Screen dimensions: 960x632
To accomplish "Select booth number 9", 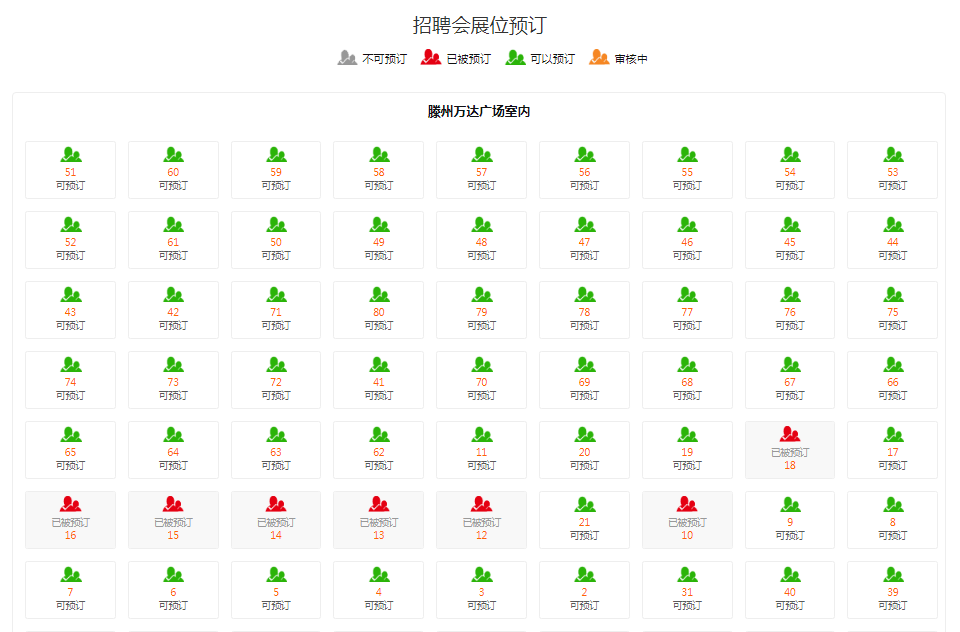I will click(790, 520).
